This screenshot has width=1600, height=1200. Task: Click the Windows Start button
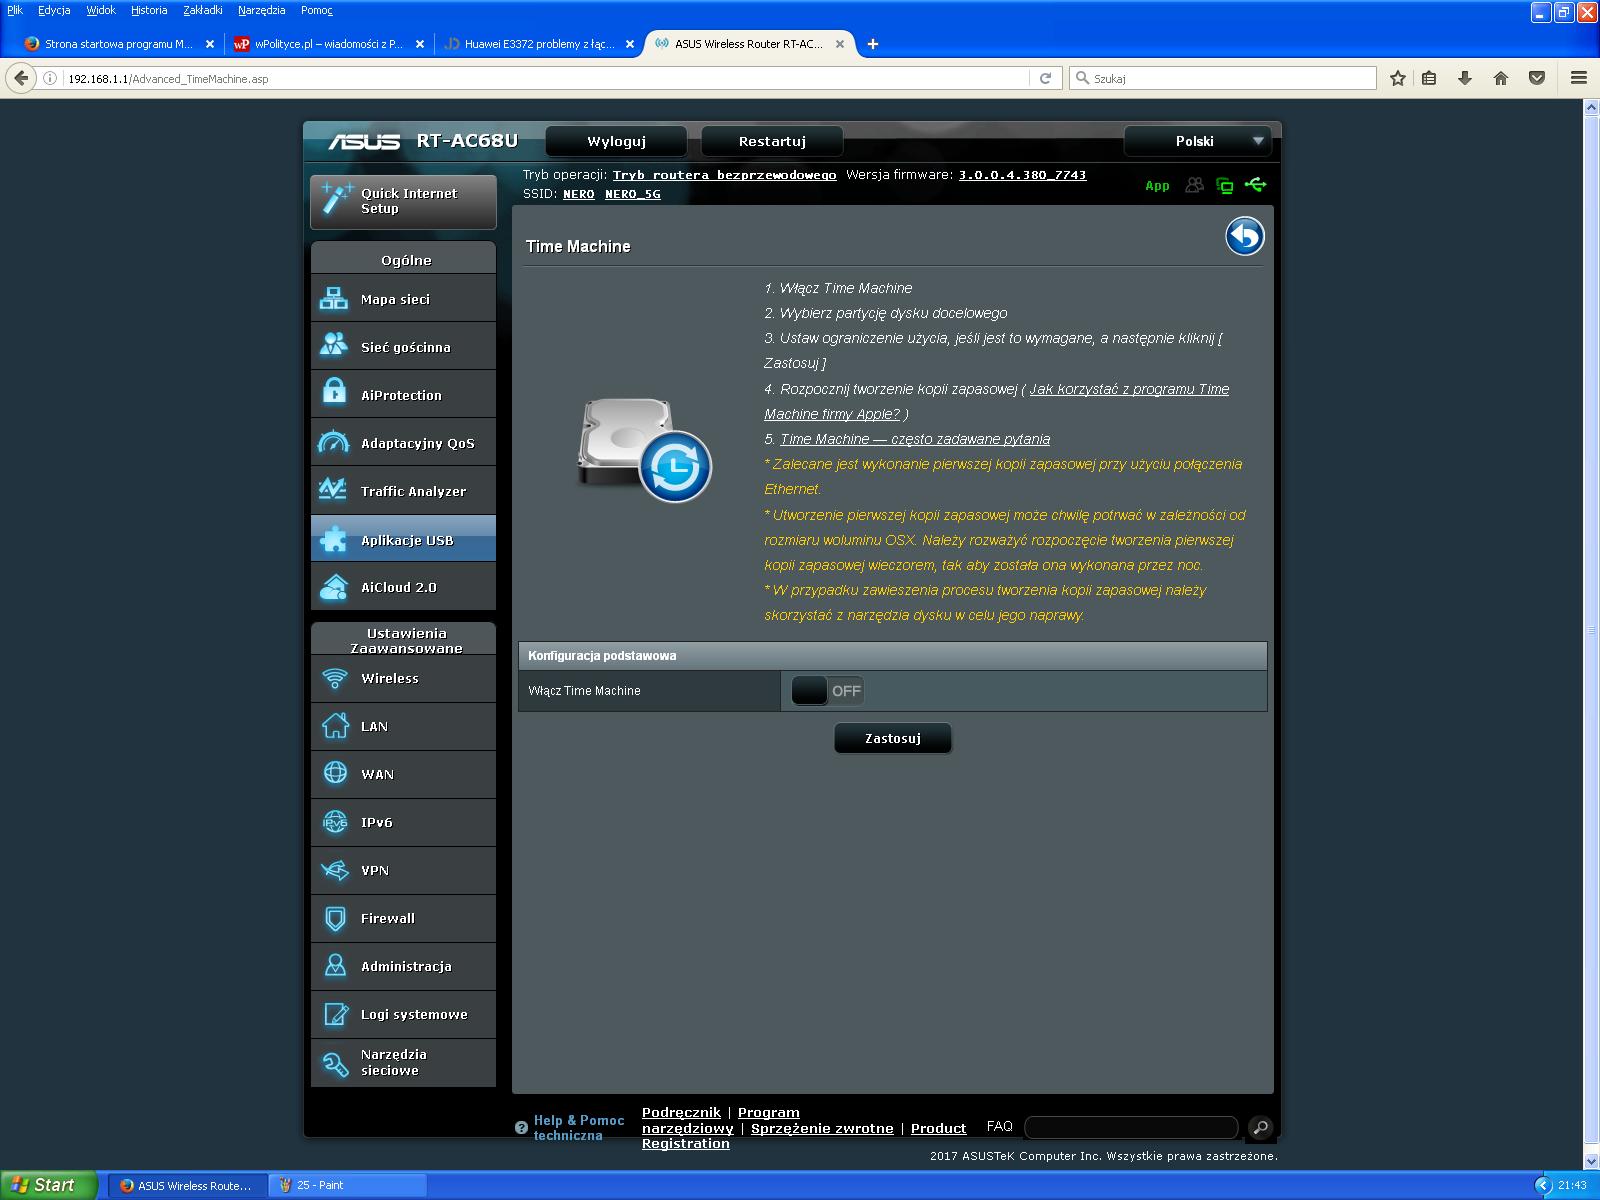click(x=48, y=1185)
